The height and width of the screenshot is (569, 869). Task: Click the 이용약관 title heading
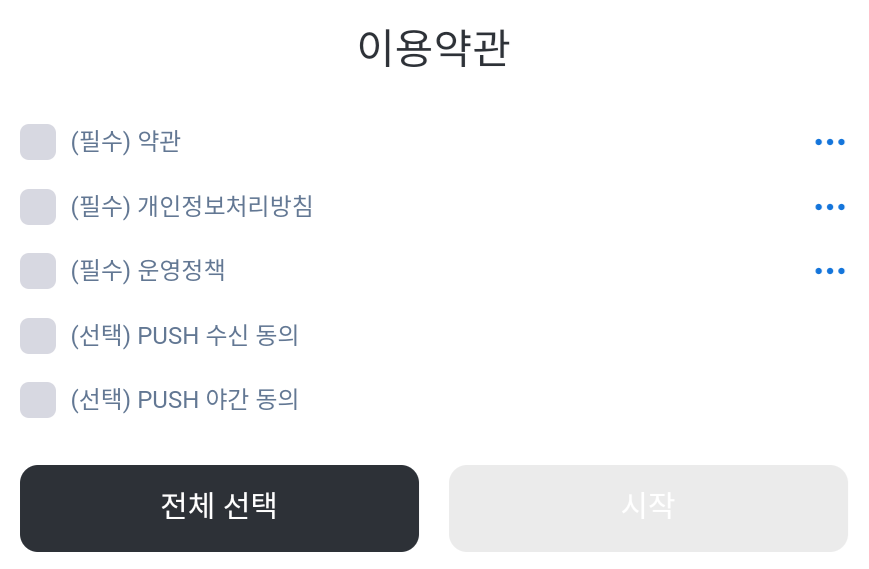433,49
